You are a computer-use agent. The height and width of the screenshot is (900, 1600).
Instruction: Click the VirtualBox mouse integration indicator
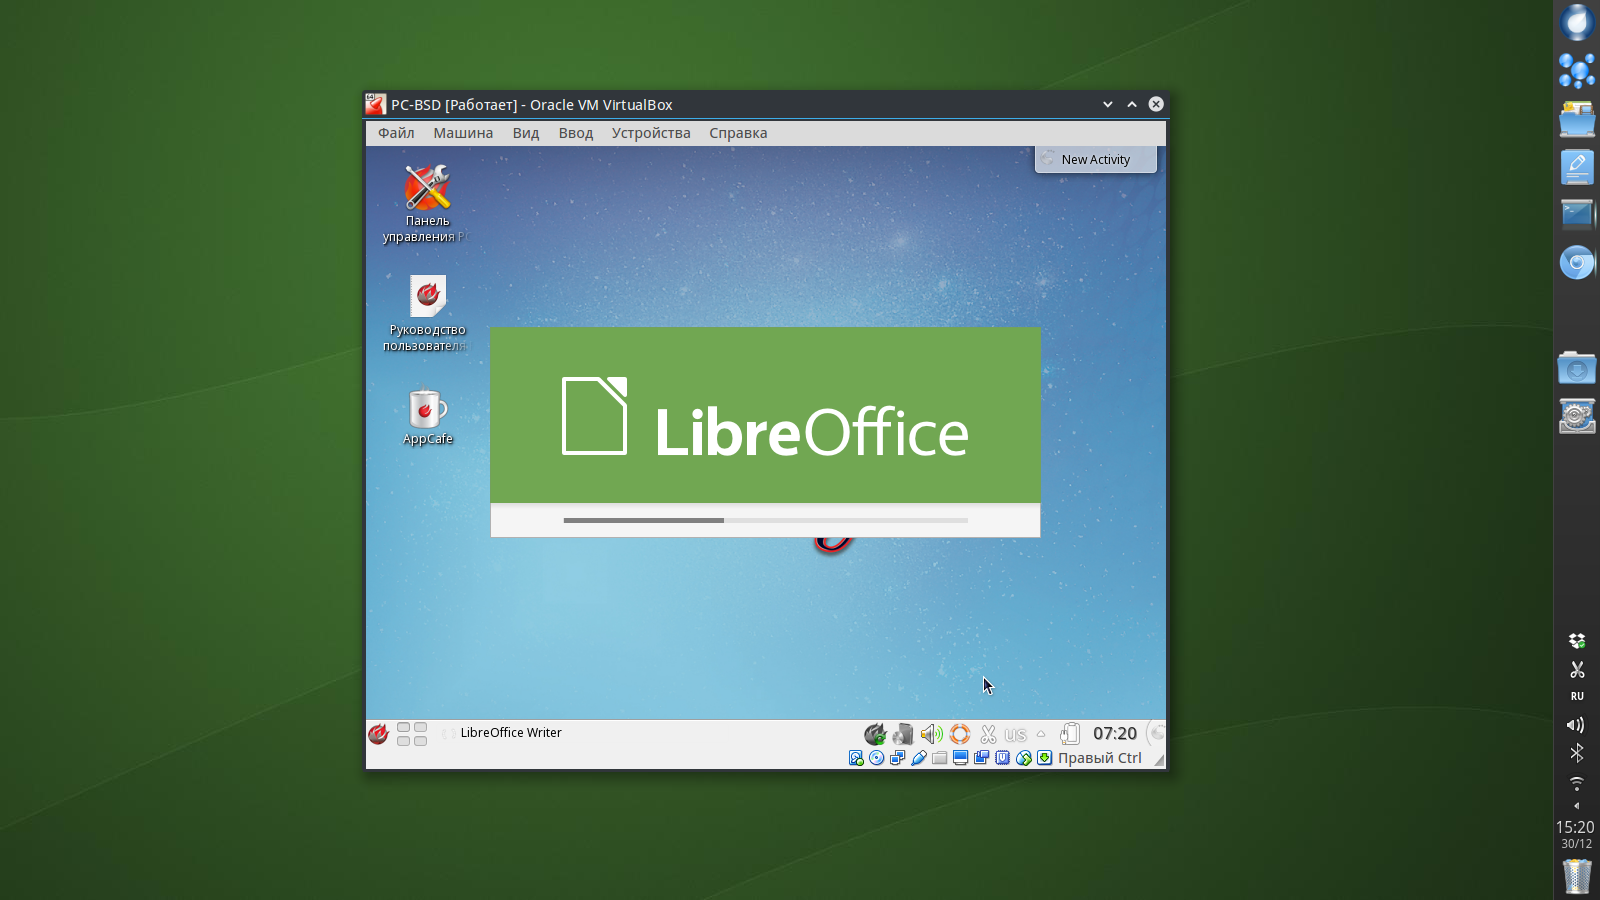pyautogui.click(x=1024, y=758)
